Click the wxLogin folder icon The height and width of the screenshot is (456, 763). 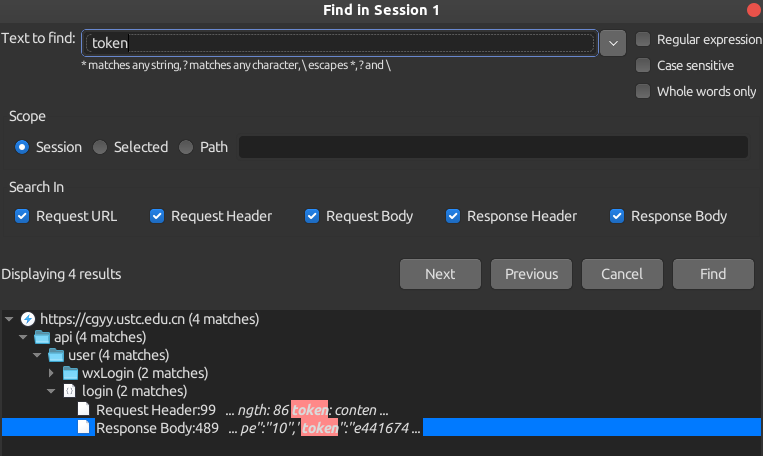[x=70, y=373]
